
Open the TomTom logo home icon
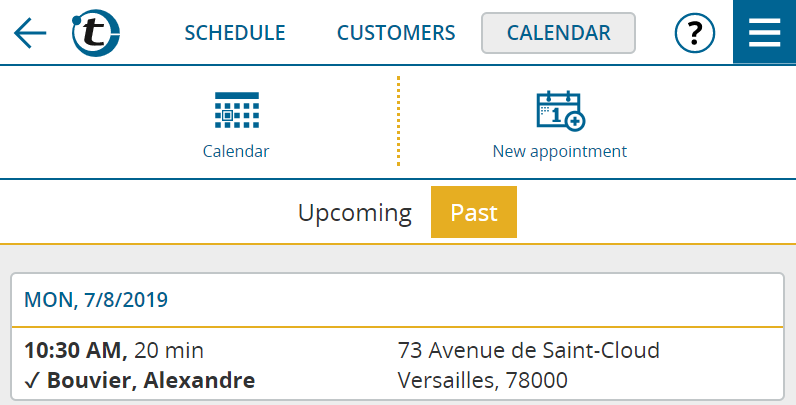tap(96, 33)
